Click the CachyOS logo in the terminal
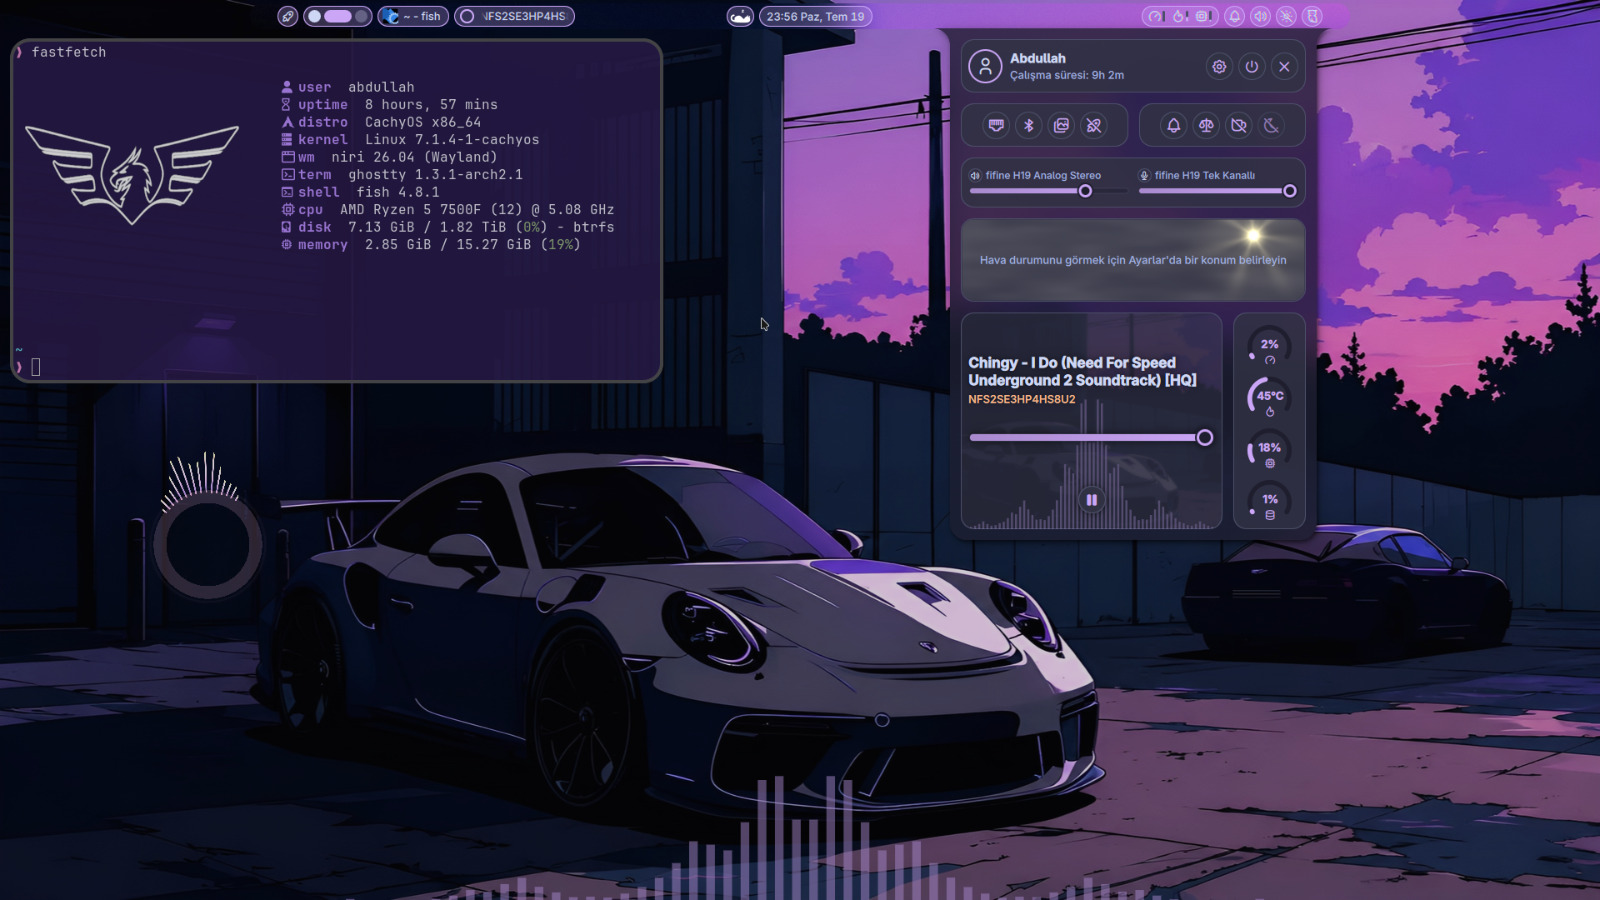The image size is (1600, 900). point(132,174)
